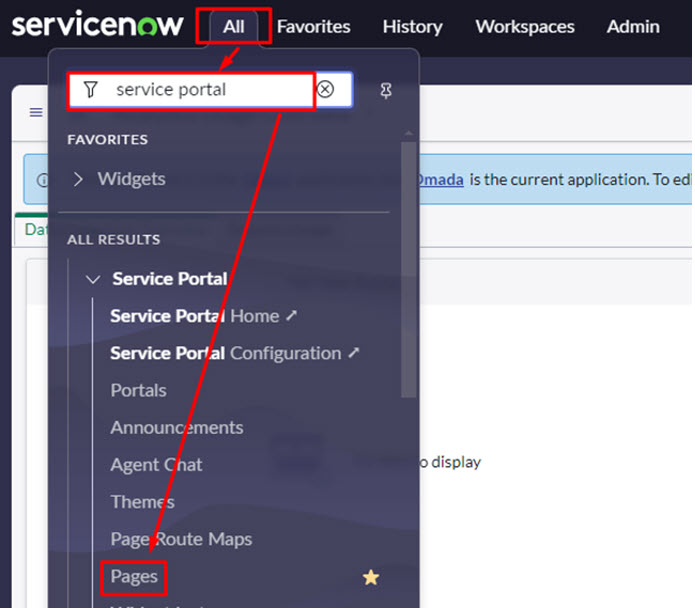Image resolution: width=695 pixels, height=609 pixels.
Task: Open the Agent Chat module
Action: (x=156, y=465)
